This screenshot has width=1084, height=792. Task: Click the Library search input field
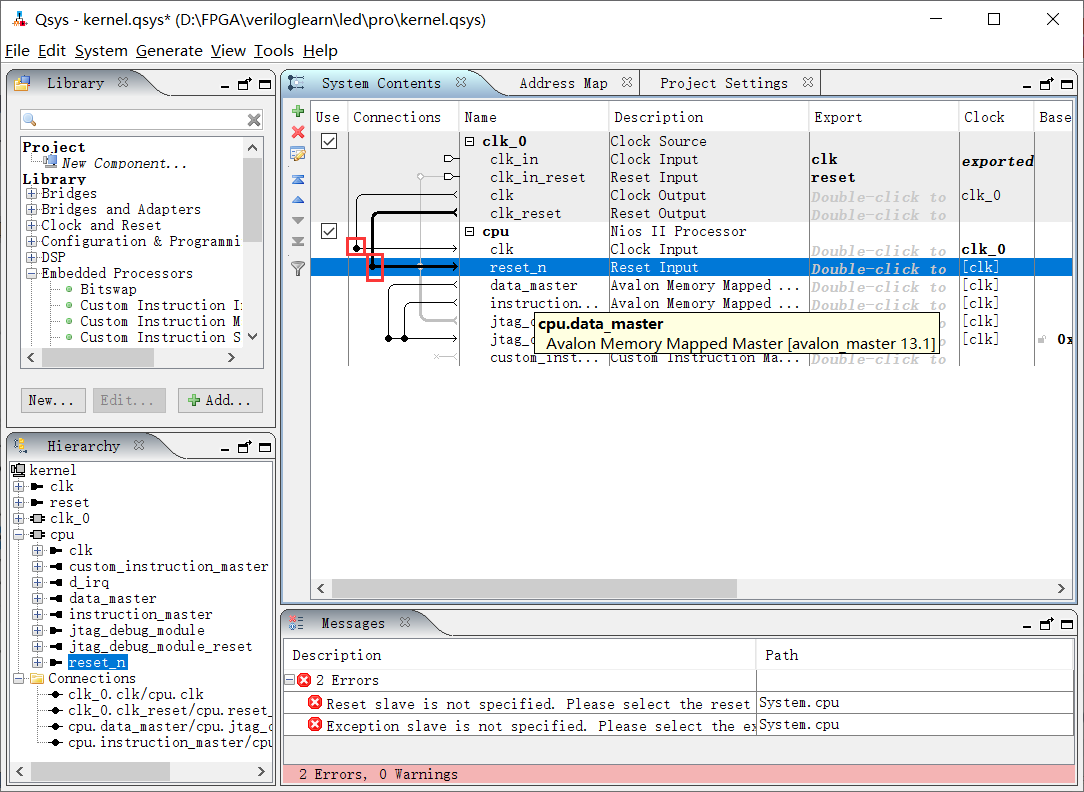tap(141, 120)
